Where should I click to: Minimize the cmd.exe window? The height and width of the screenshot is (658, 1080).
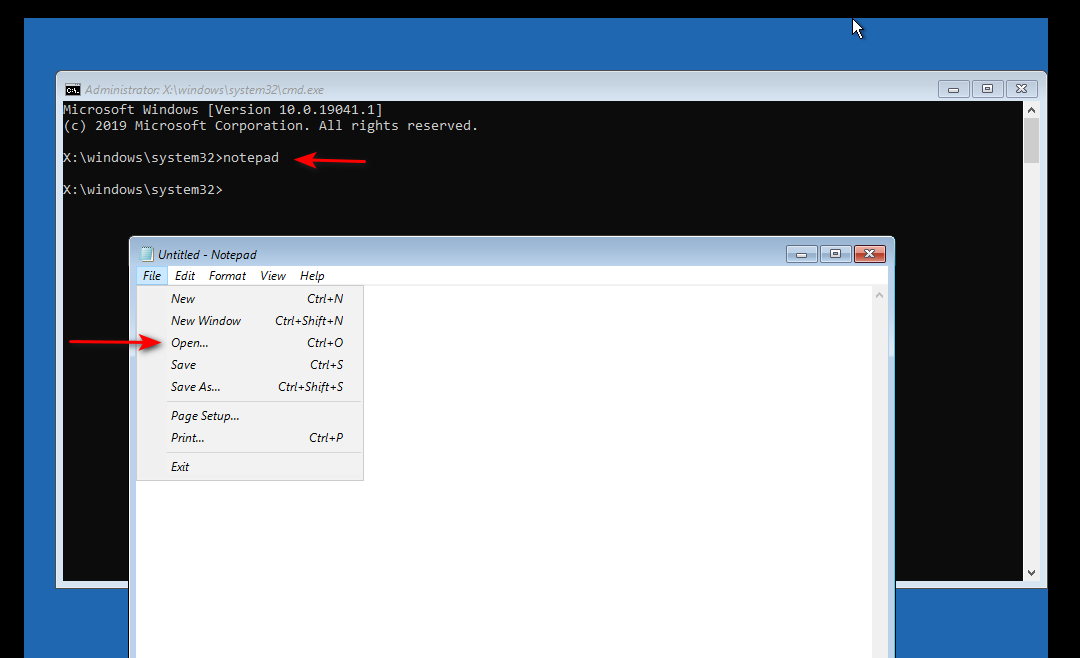tap(953, 89)
